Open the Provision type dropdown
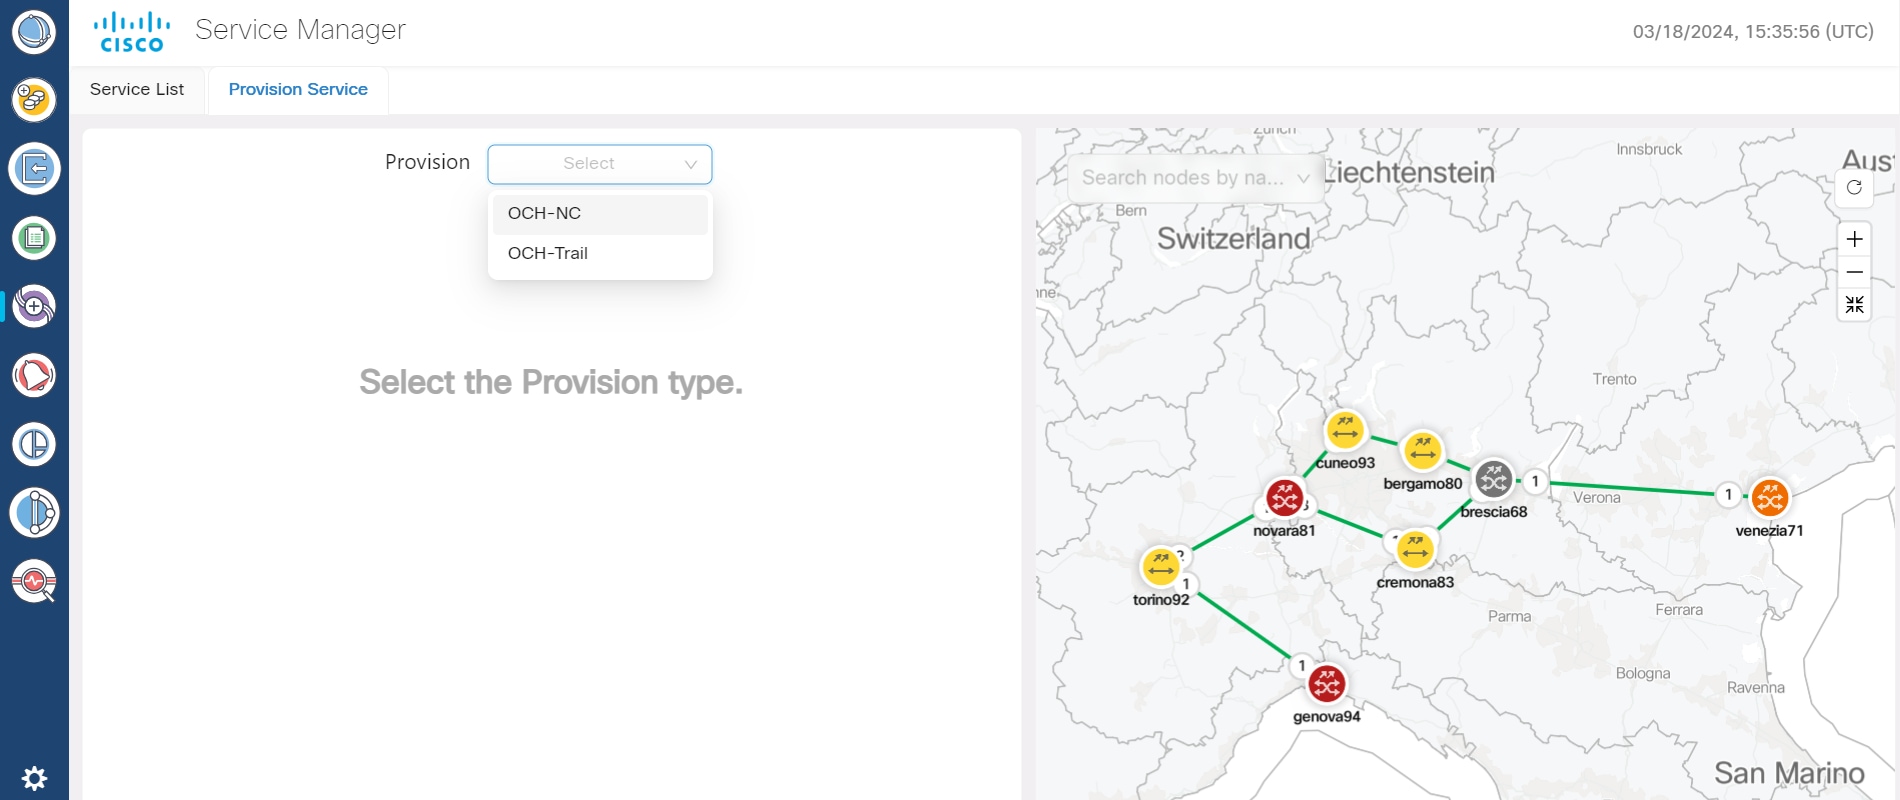The height and width of the screenshot is (800, 1900). point(599,164)
